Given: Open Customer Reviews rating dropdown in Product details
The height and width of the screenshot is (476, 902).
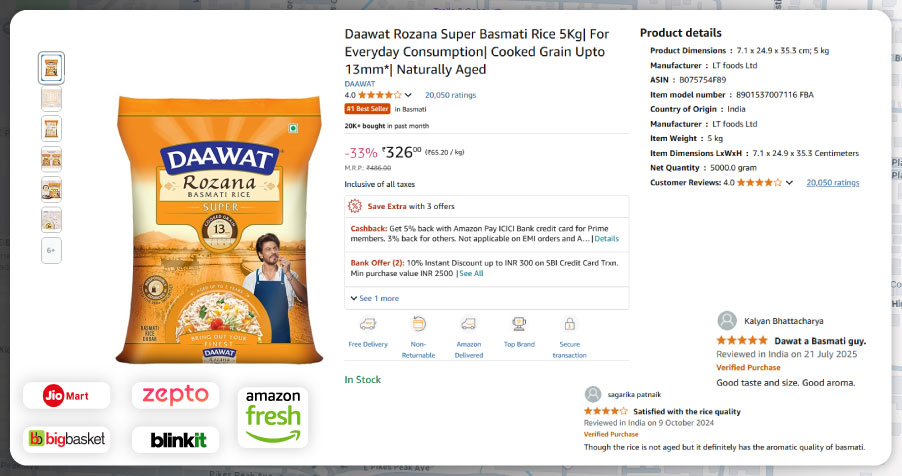Looking at the screenshot, I should (789, 183).
